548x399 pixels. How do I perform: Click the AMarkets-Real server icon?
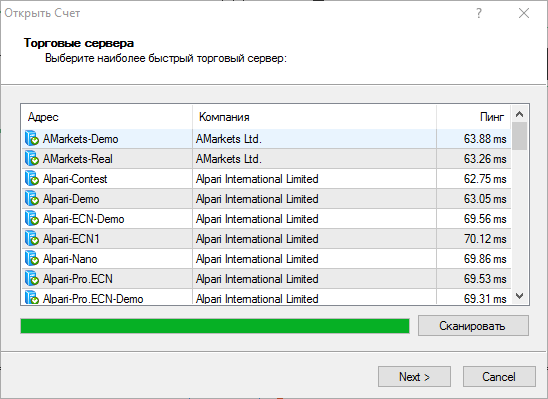point(32,159)
